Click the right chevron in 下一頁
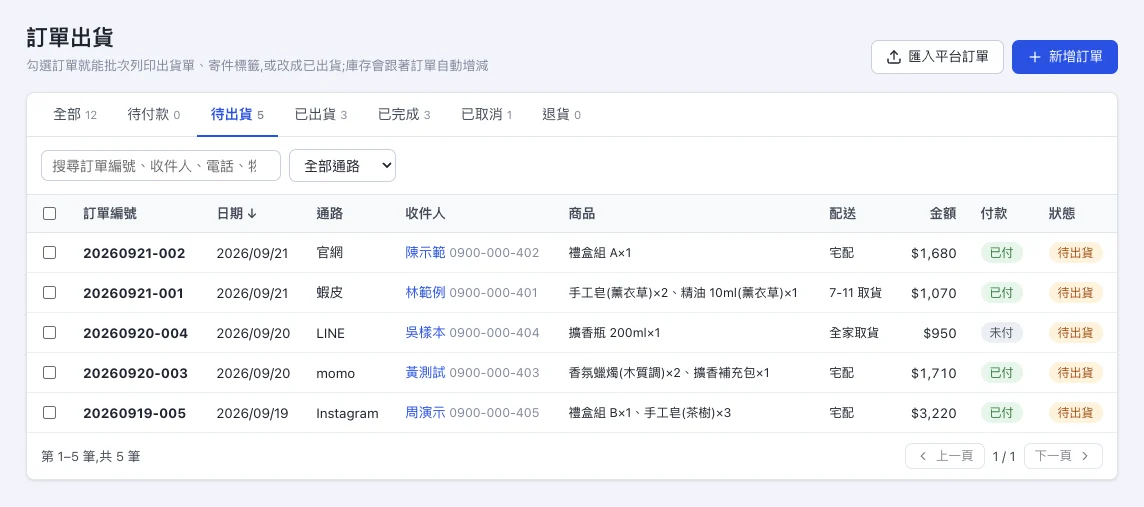 tap(1085, 456)
